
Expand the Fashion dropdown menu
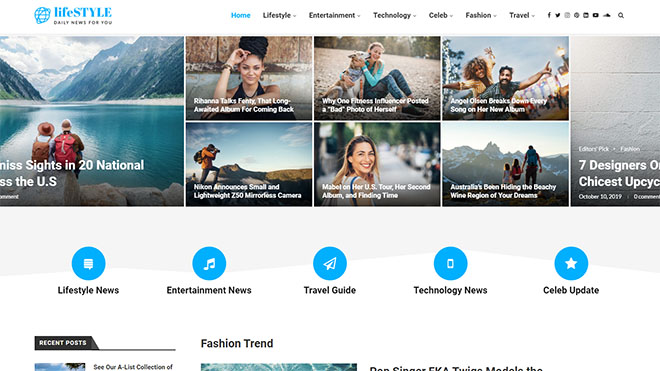tap(481, 15)
